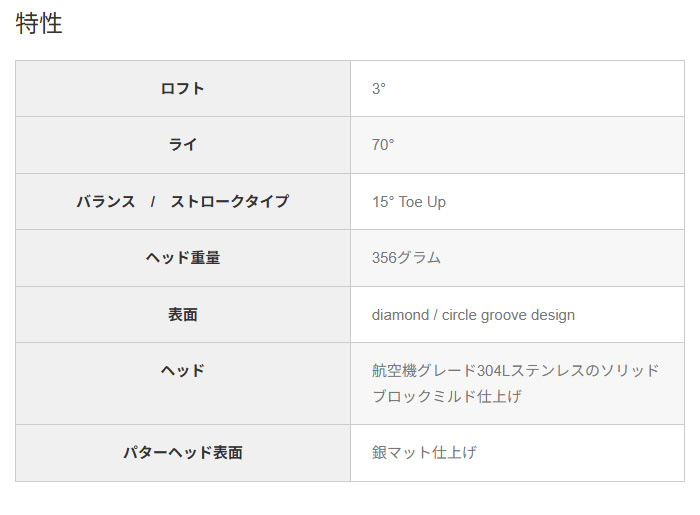The image size is (700, 515).
Task: Click the パターヘッド表面 row label
Action: (182, 452)
